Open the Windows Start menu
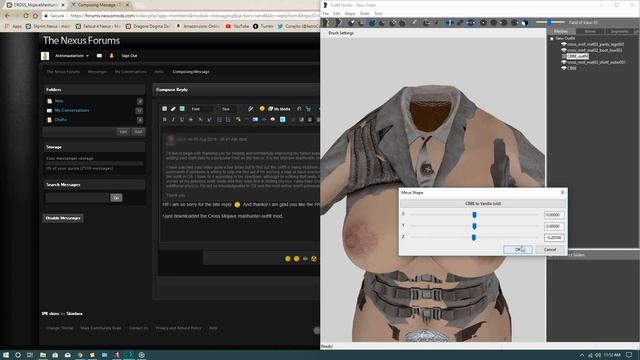The height and width of the screenshot is (360, 640). tap(6, 355)
